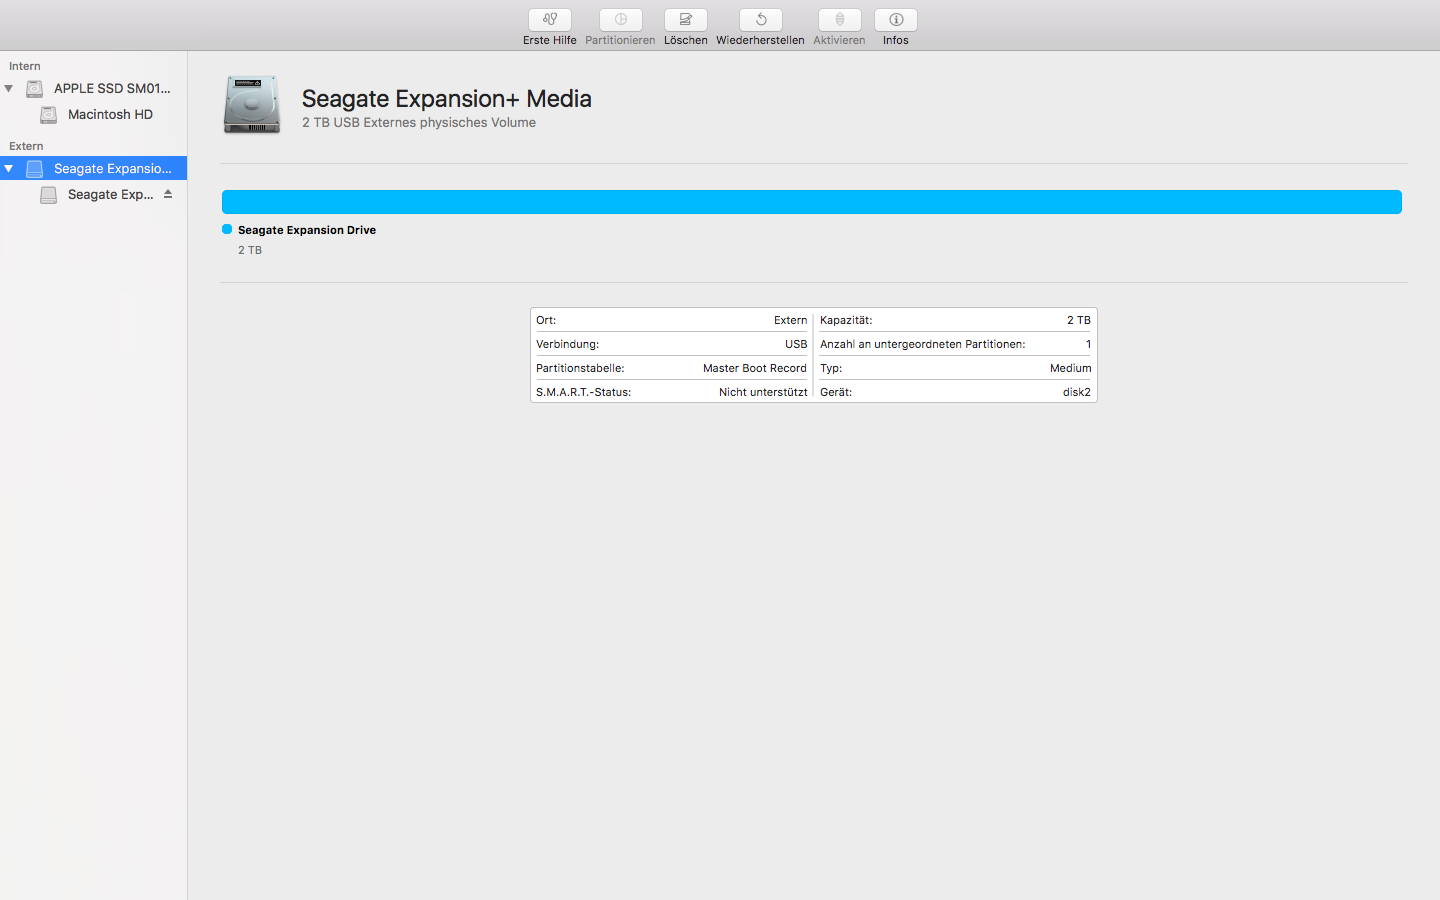Click the Seagate Expansion Drive legend label

[307, 230]
